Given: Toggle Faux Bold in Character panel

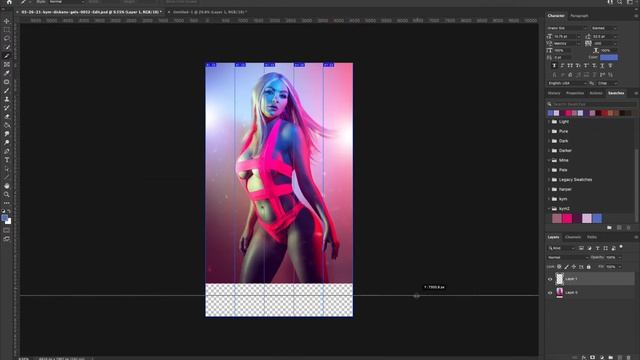Looking at the screenshot, I should tap(554, 66).
